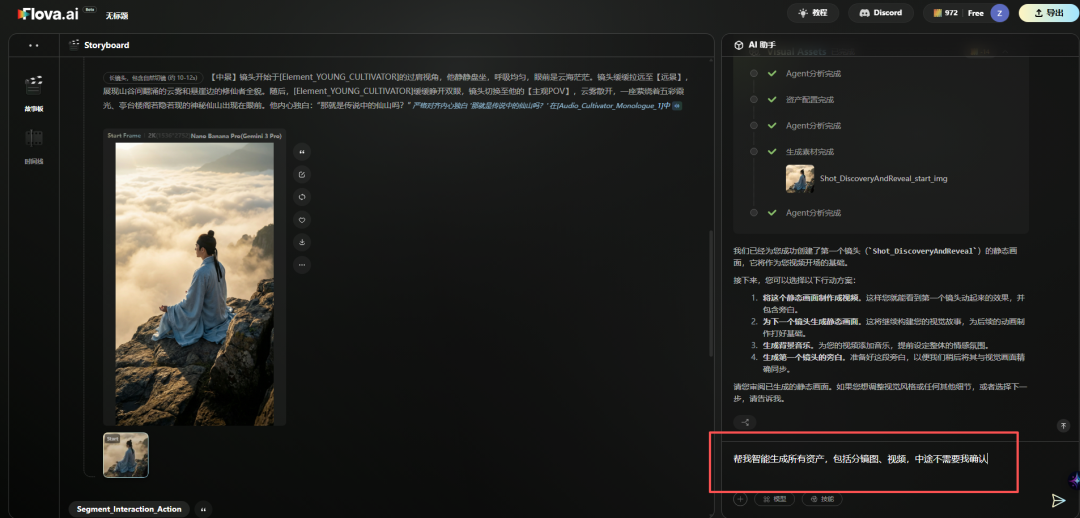Open the 教程 tutorial button
Viewport: 1080px width, 518px height.
pos(813,13)
